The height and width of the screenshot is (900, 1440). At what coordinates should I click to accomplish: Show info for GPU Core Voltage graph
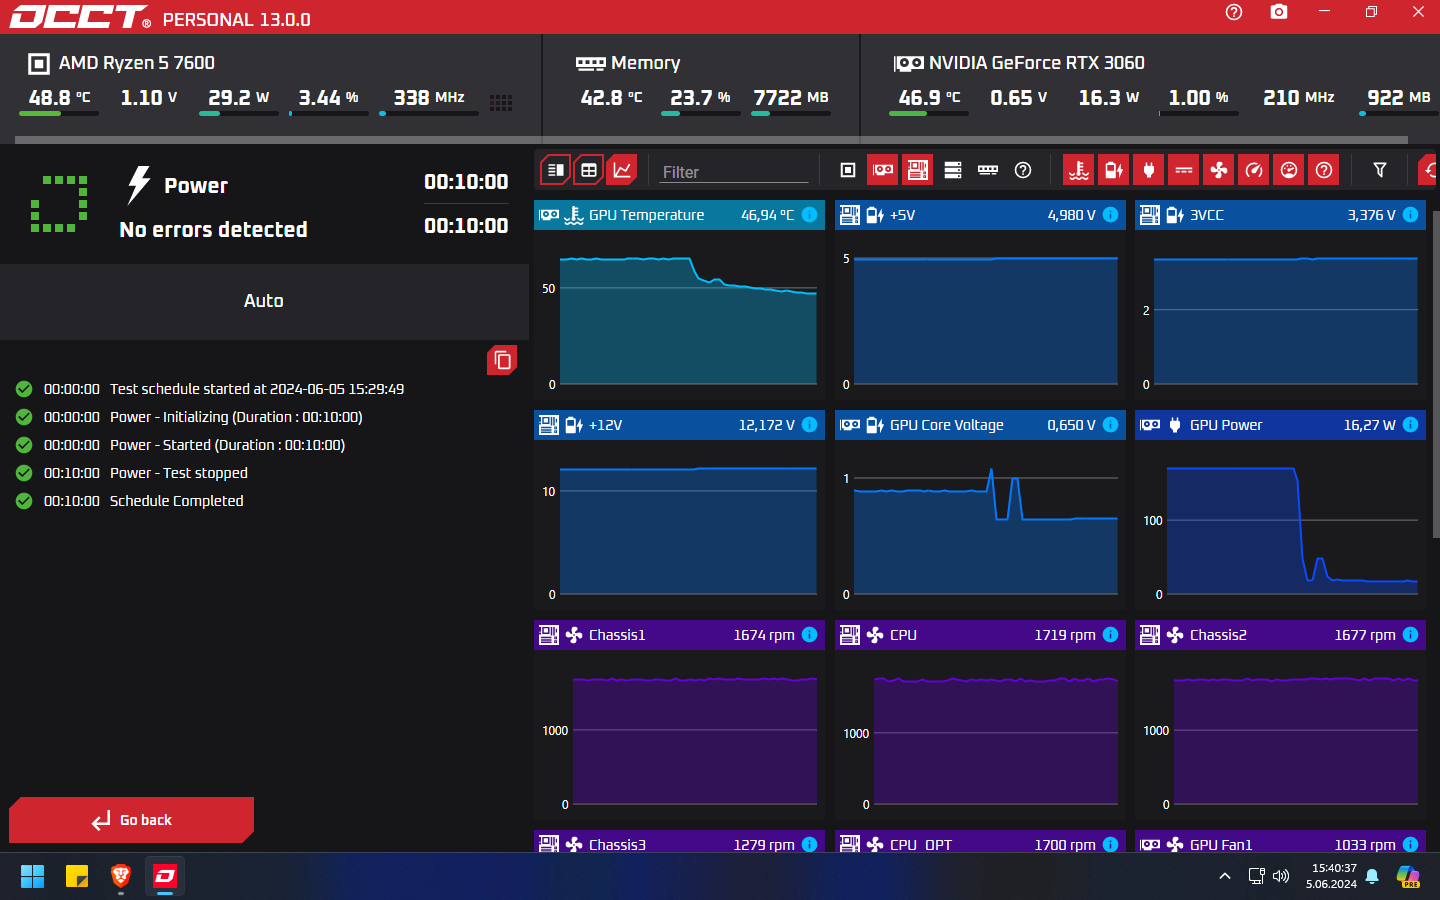(x=1110, y=425)
